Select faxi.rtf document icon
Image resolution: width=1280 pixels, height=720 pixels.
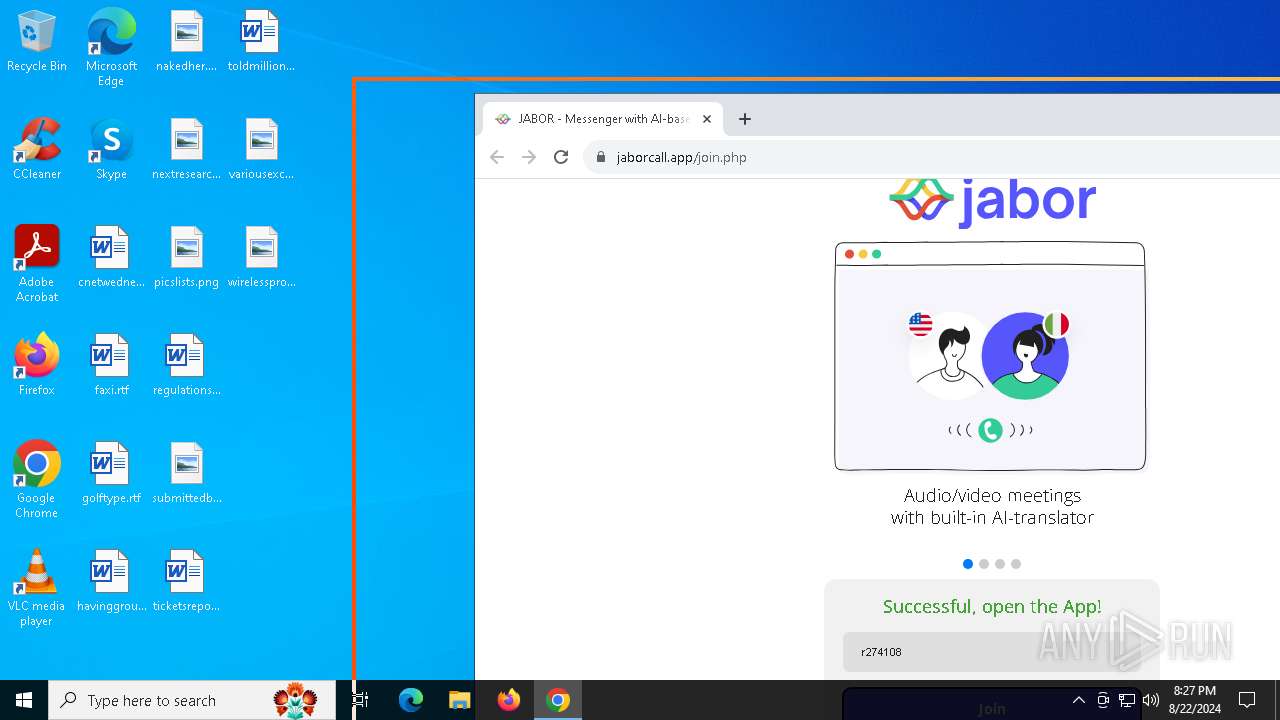(111, 366)
